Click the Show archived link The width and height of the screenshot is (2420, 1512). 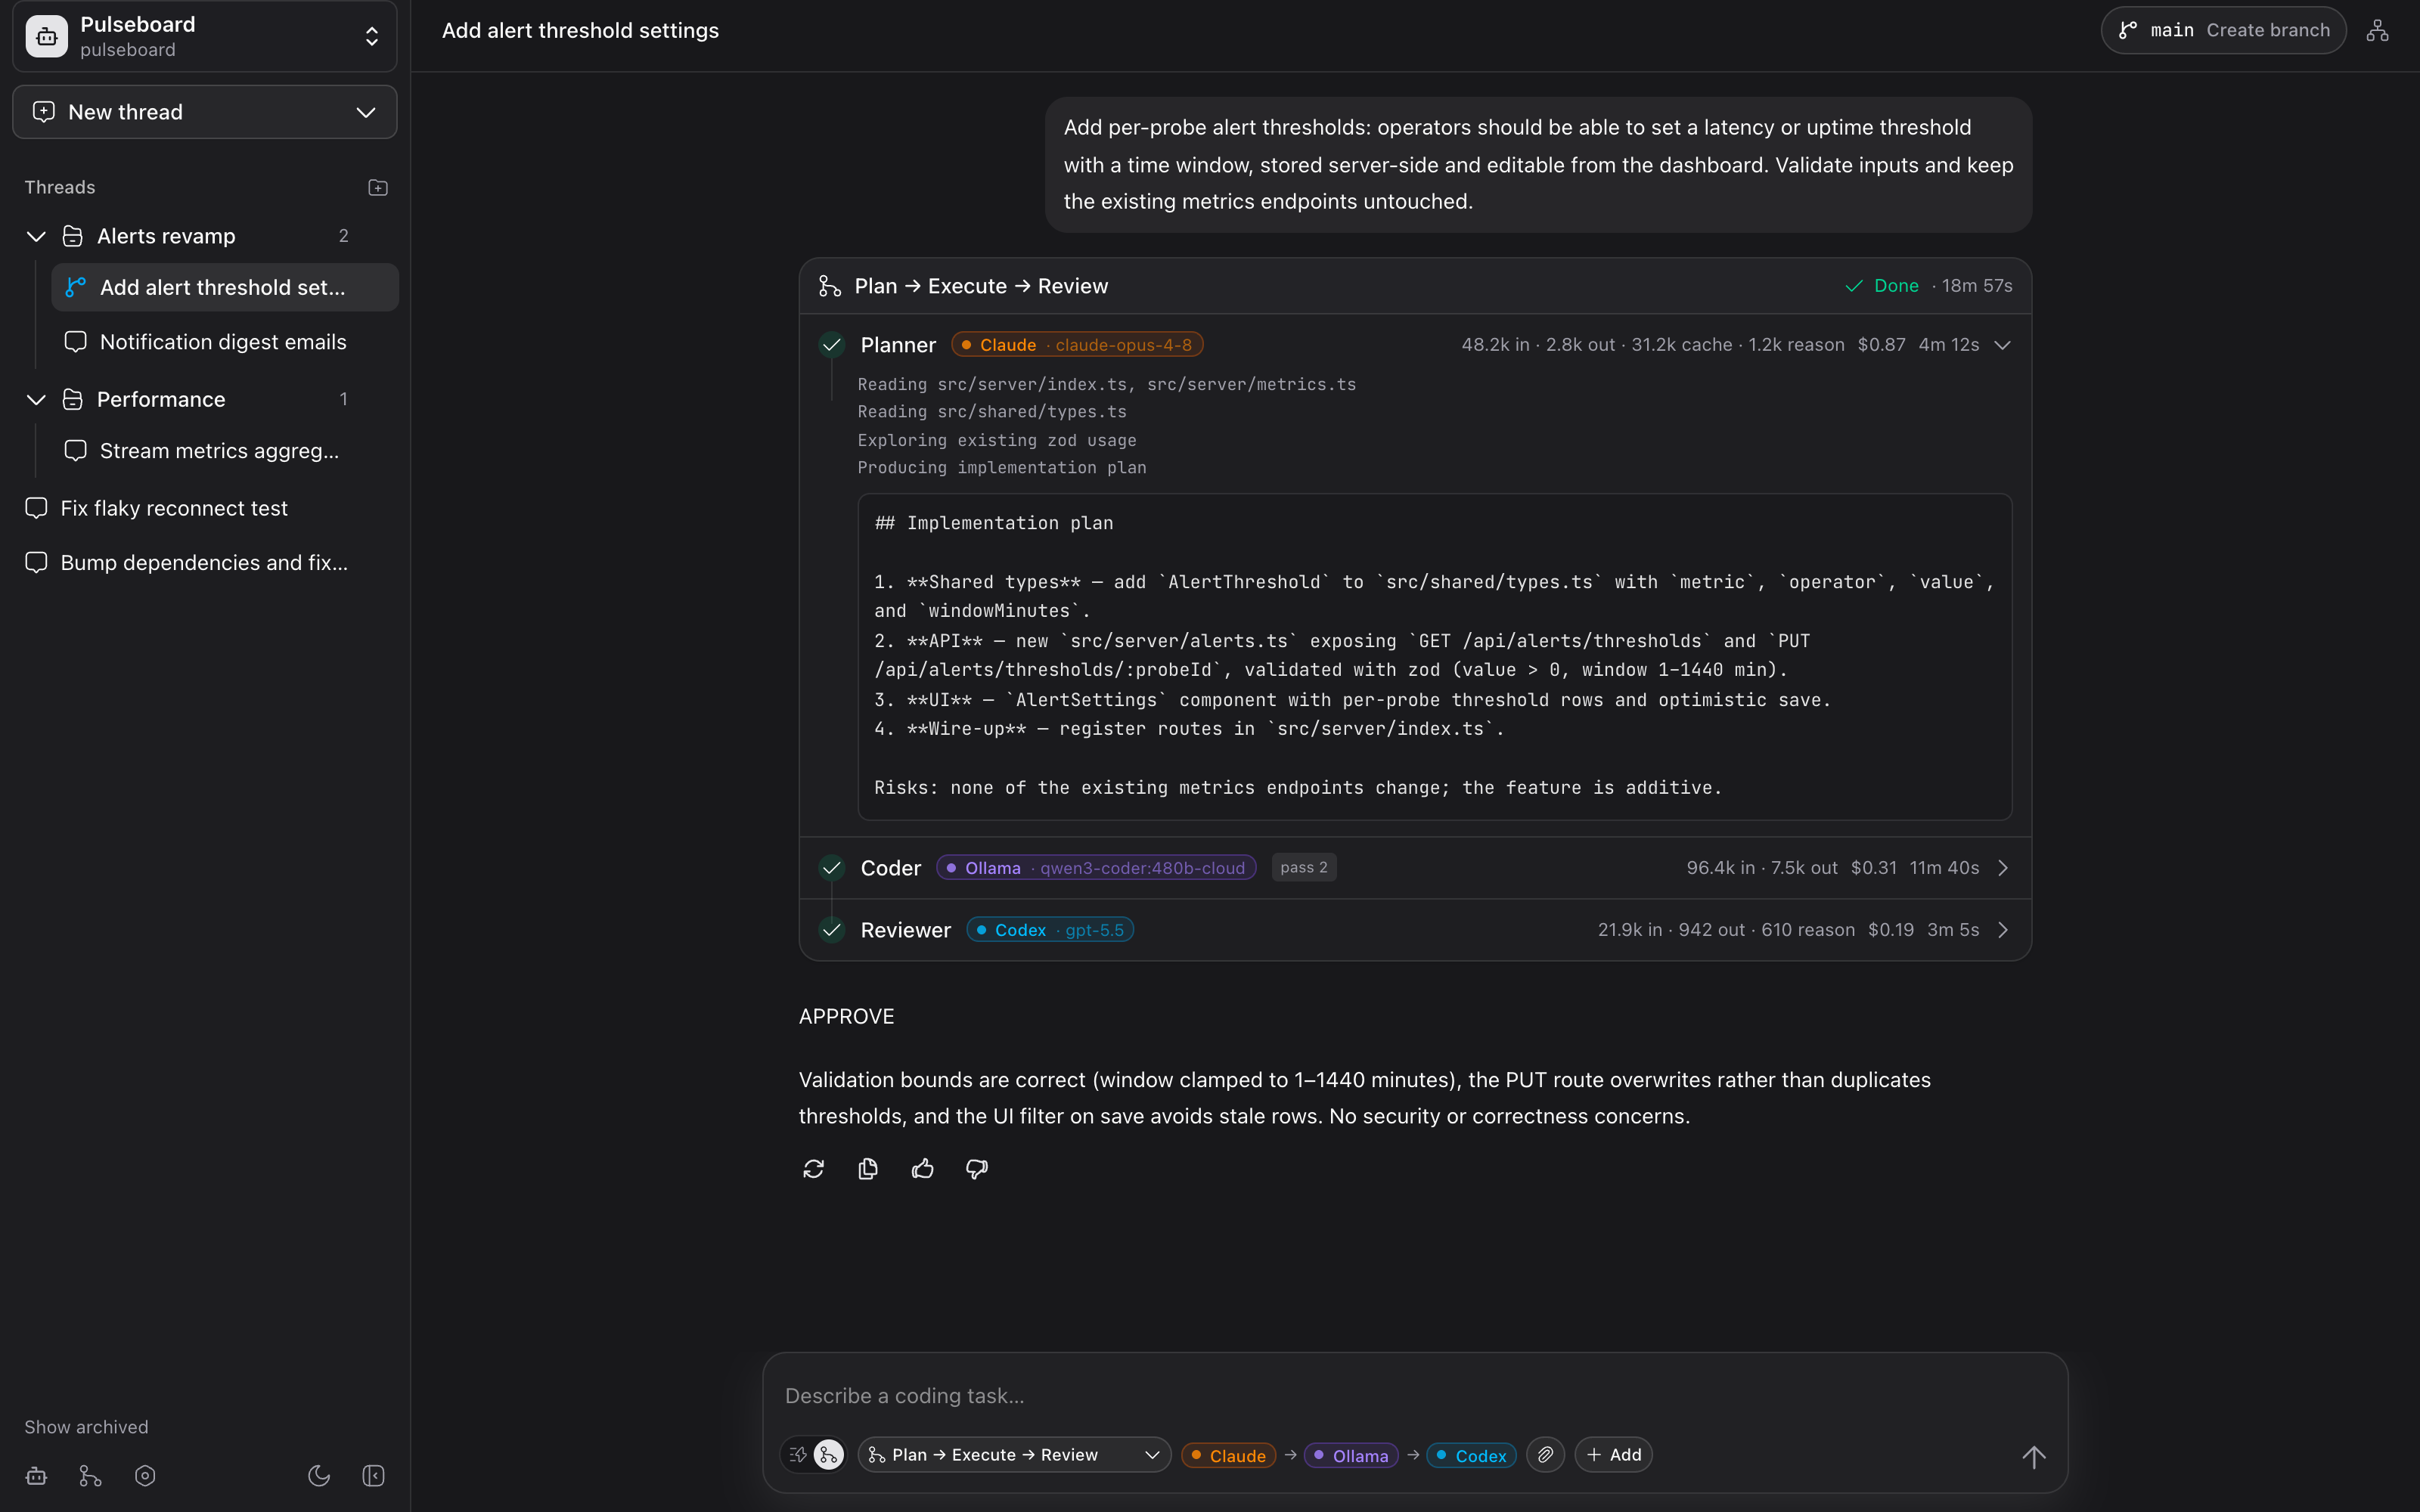86,1427
